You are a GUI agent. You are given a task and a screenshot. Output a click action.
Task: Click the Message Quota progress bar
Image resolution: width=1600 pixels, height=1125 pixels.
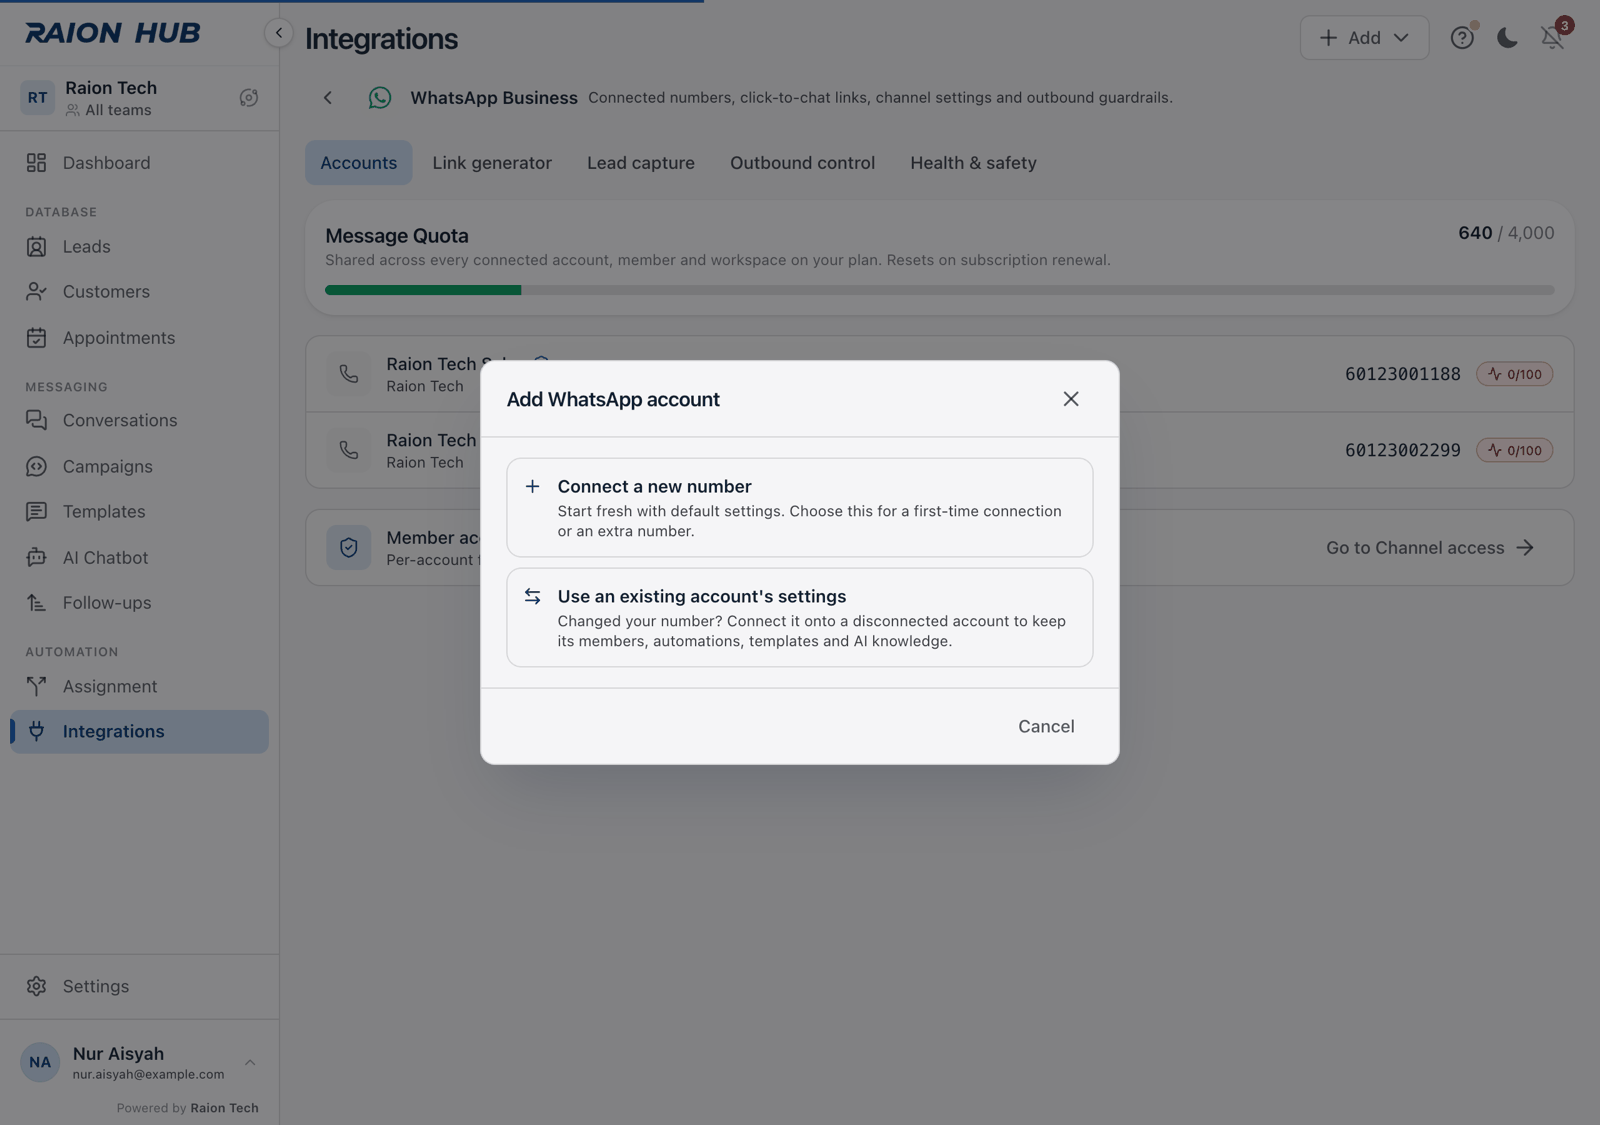(939, 290)
